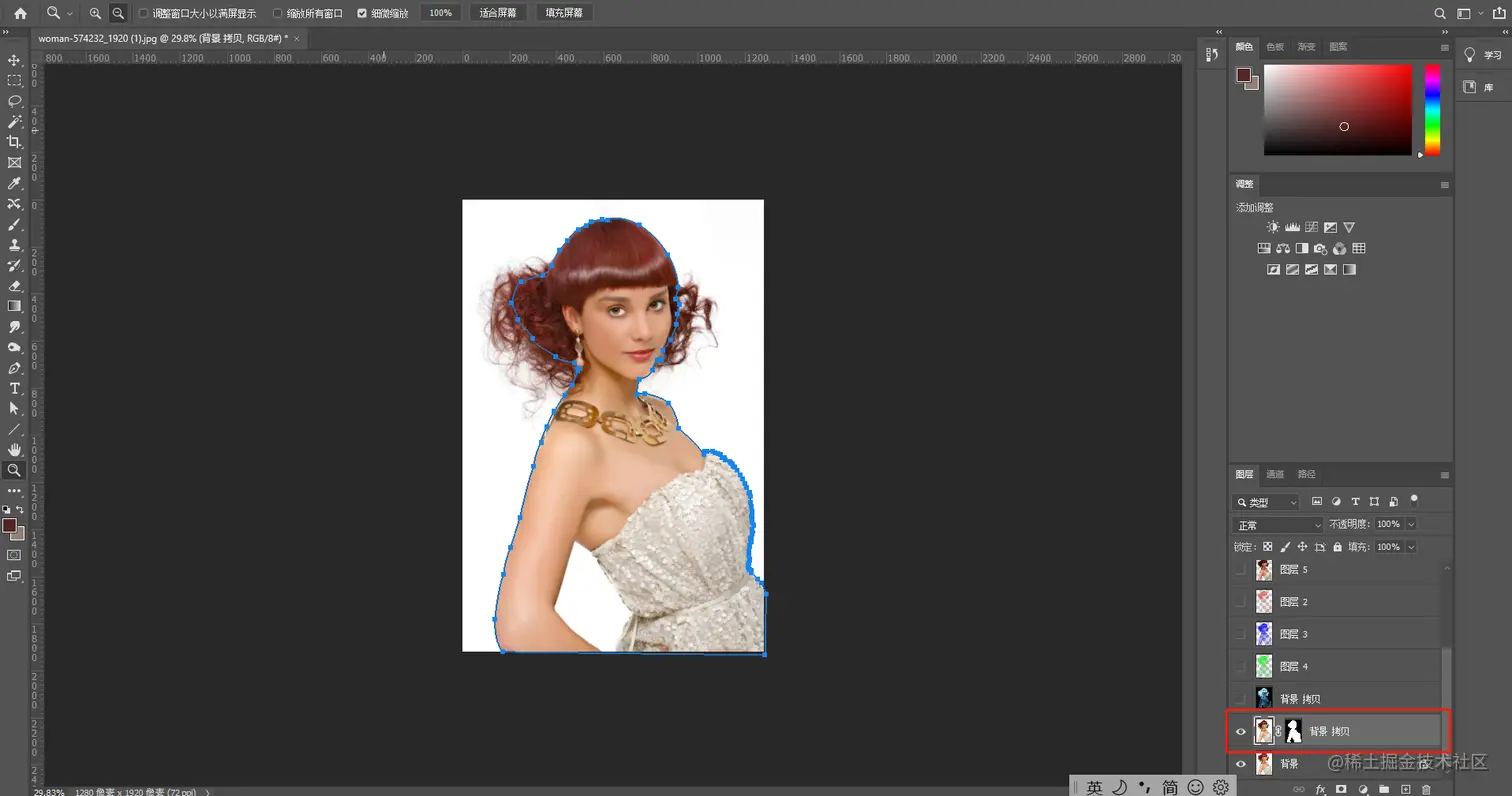
Task: Show the 图层 5 layer
Action: 1241,570
